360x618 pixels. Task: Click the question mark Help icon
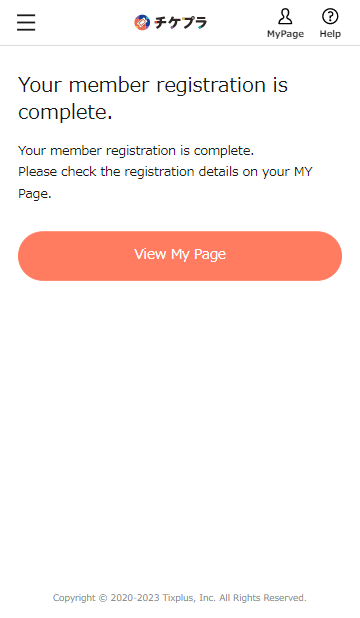[x=330, y=17]
